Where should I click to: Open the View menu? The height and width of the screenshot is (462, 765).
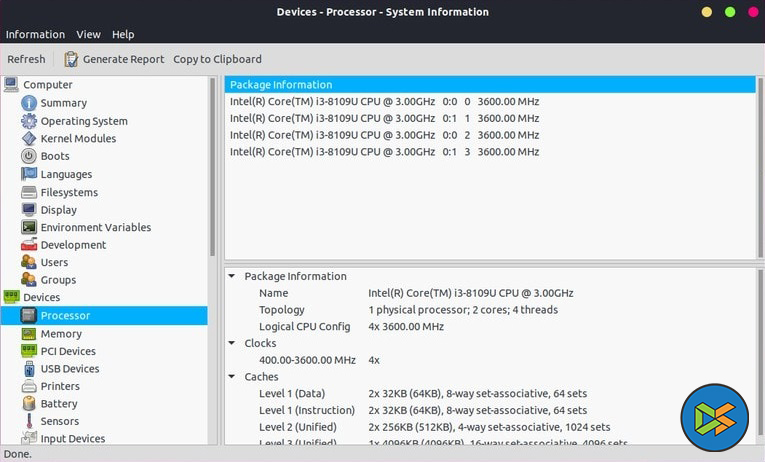(x=88, y=34)
